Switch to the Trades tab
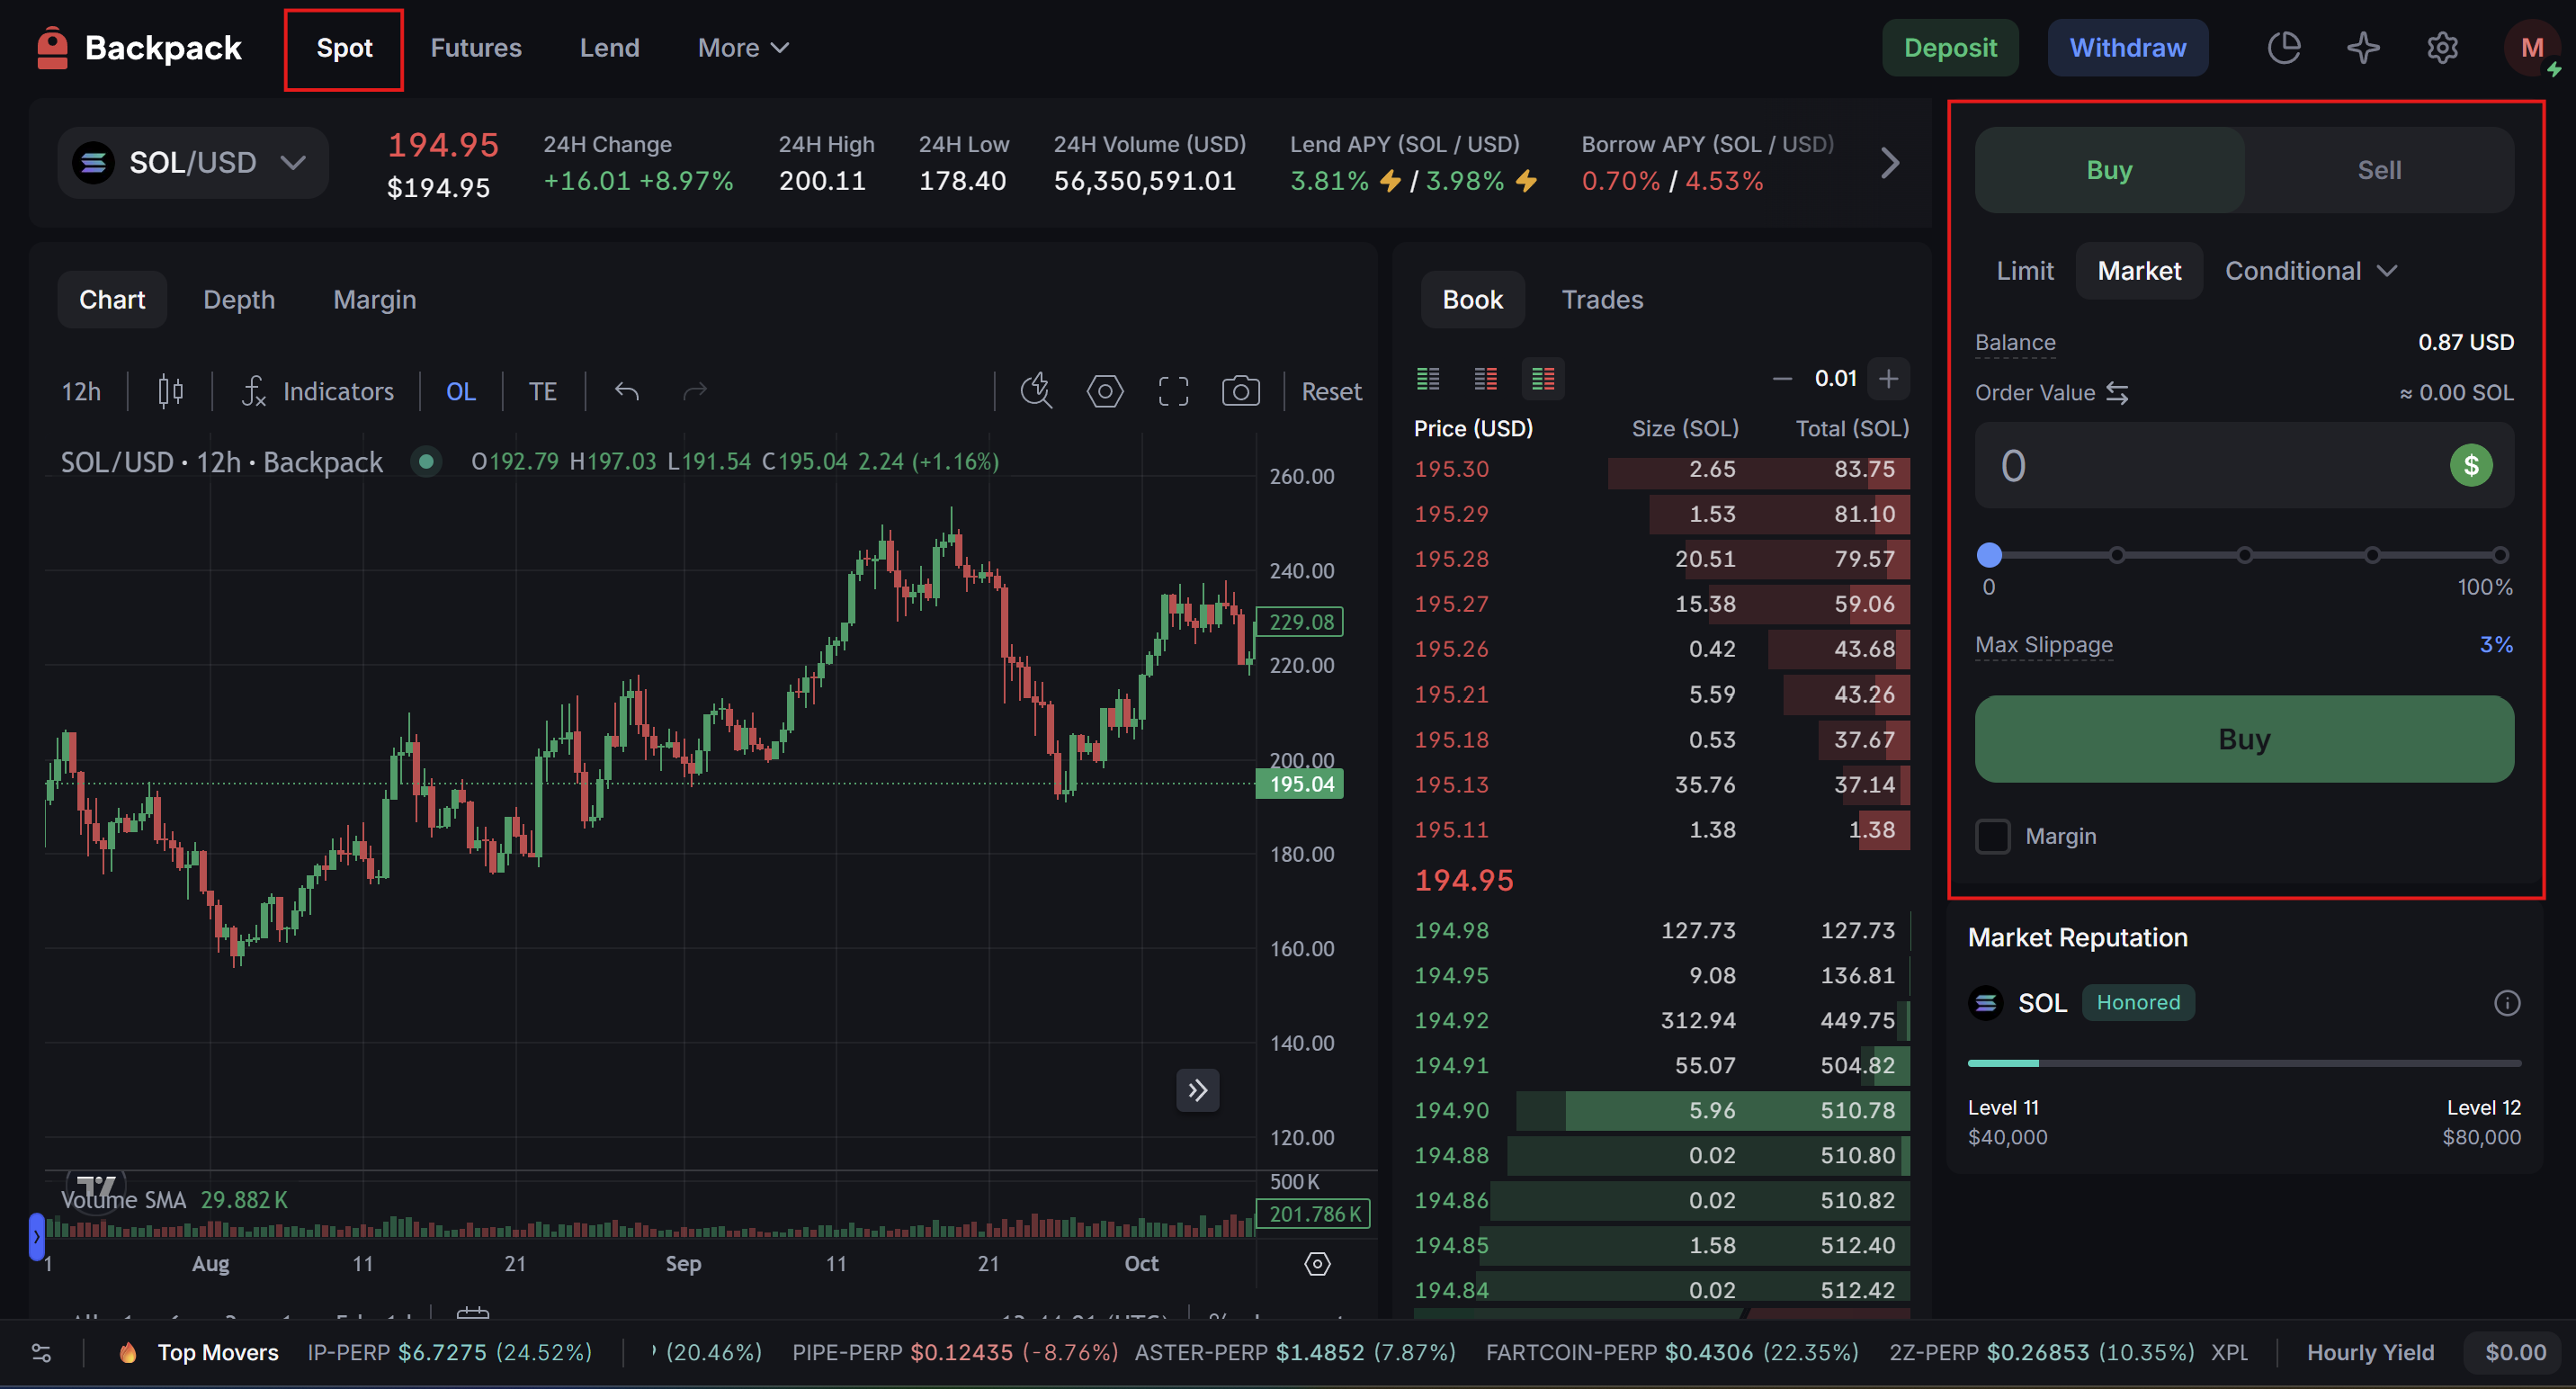Screen dimensions: 2576x1389 [x=1602, y=300]
